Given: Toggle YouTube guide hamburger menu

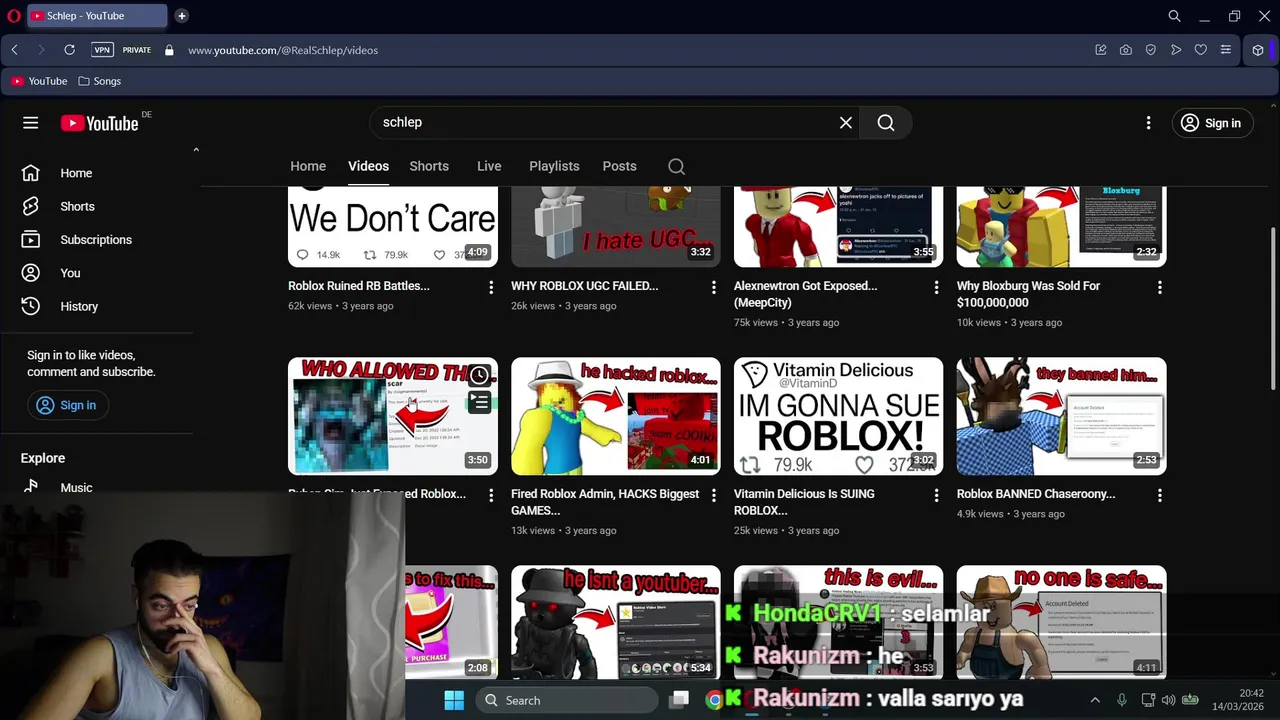Looking at the screenshot, I should [x=31, y=123].
